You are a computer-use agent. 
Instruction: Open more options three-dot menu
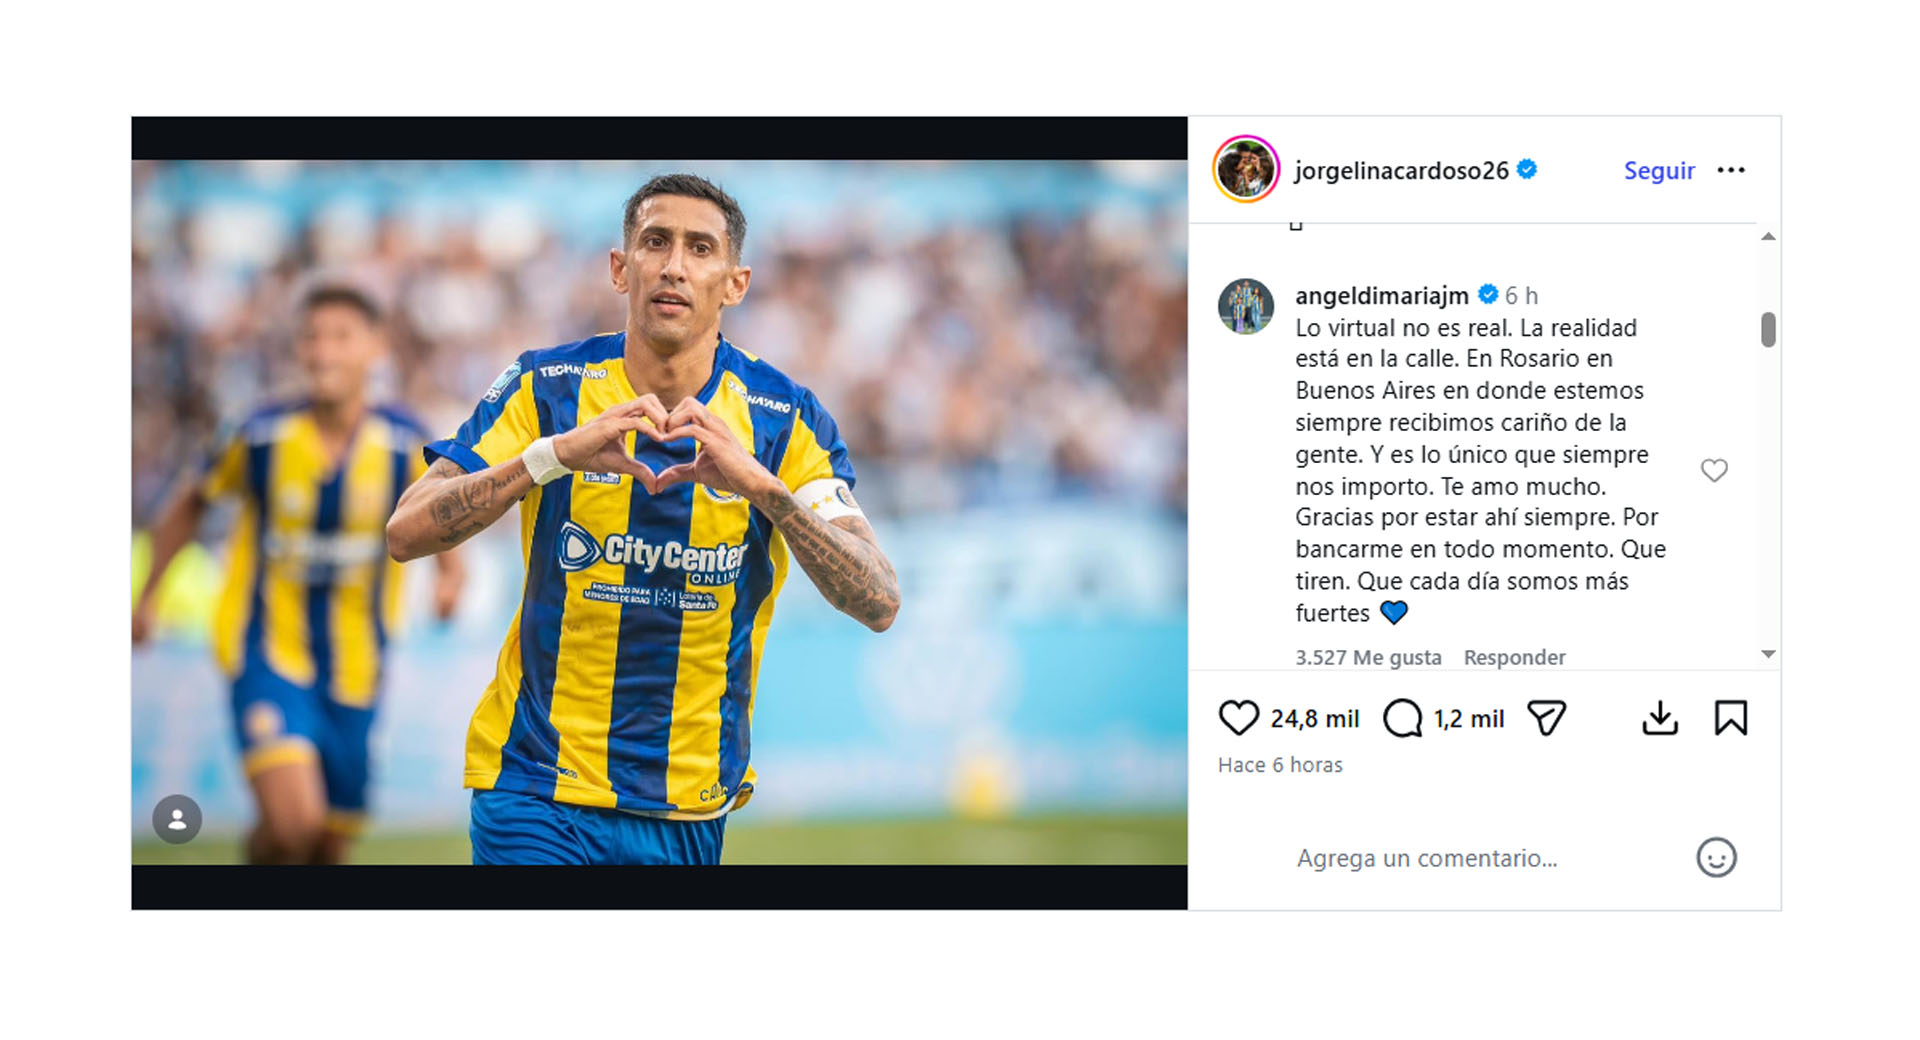1731,170
